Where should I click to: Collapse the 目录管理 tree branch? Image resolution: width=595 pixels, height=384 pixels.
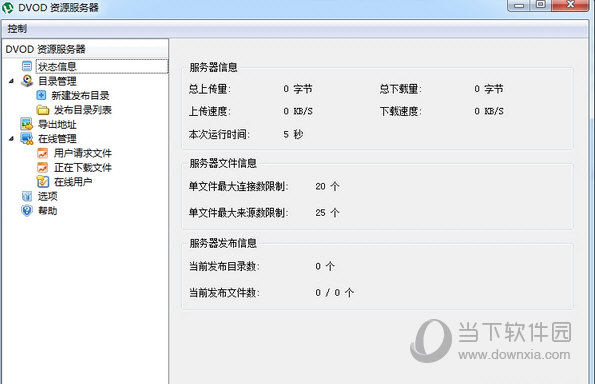tap(11, 81)
